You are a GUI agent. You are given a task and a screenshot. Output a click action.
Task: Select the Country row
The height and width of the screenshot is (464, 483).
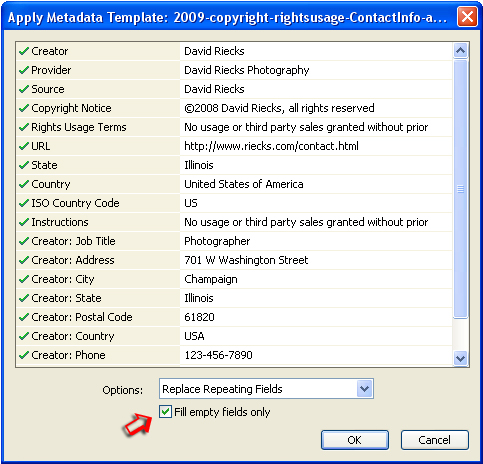coord(234,184)
